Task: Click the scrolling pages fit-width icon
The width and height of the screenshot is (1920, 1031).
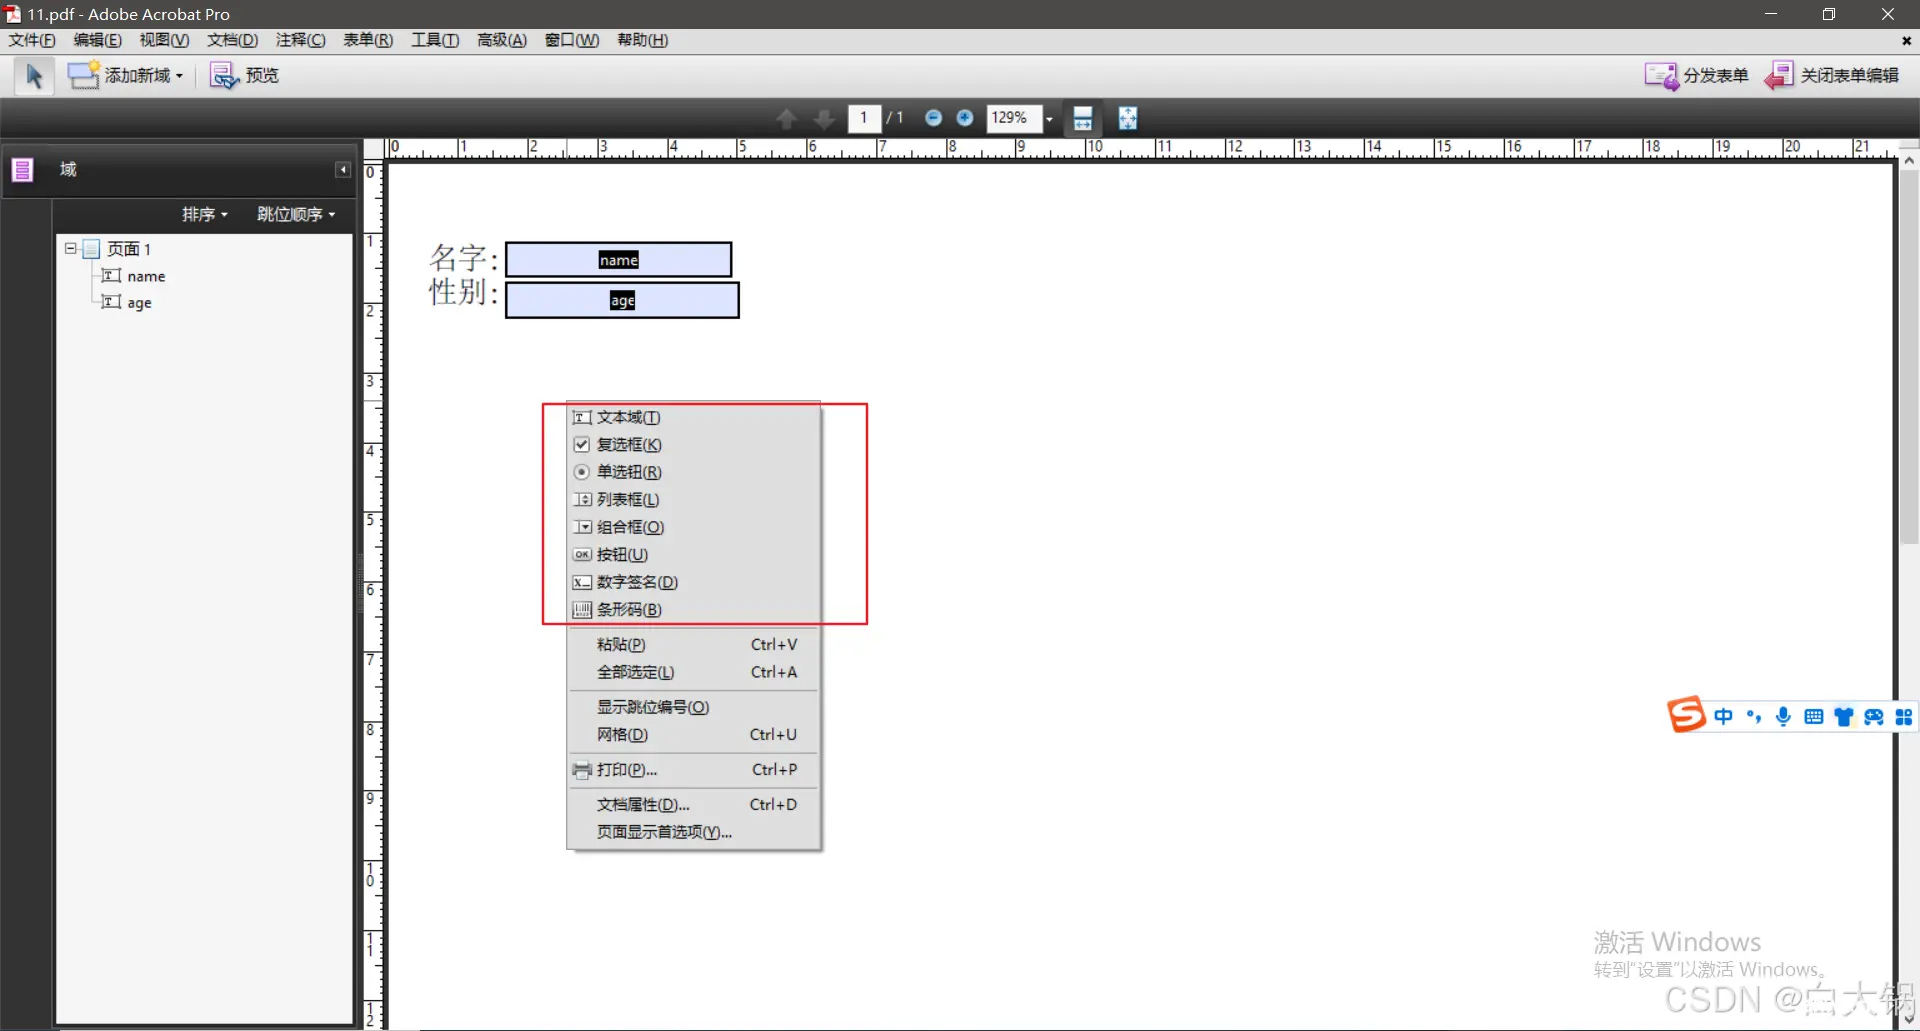Action: [1083, 119]
